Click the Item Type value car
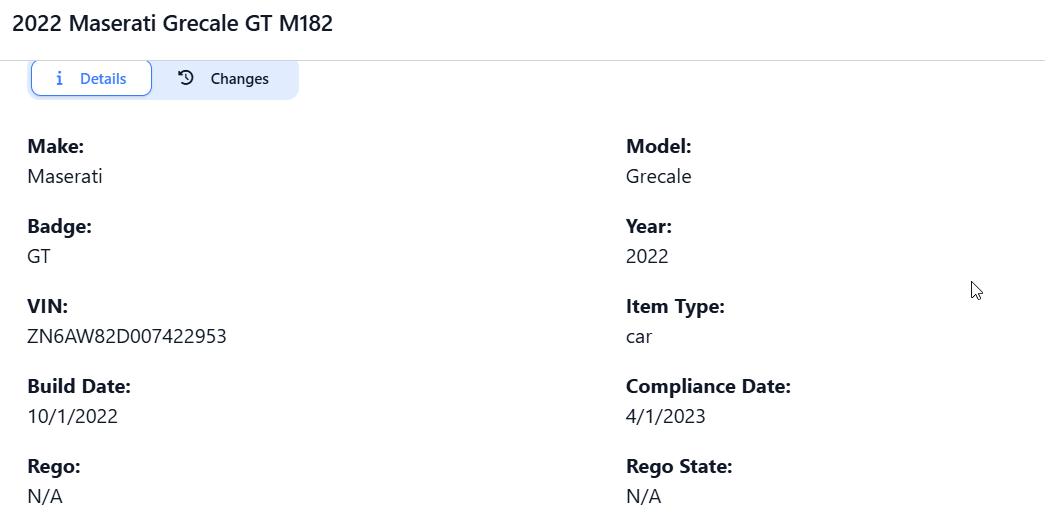The image size is (1045, 512). (x=639, y=336)
